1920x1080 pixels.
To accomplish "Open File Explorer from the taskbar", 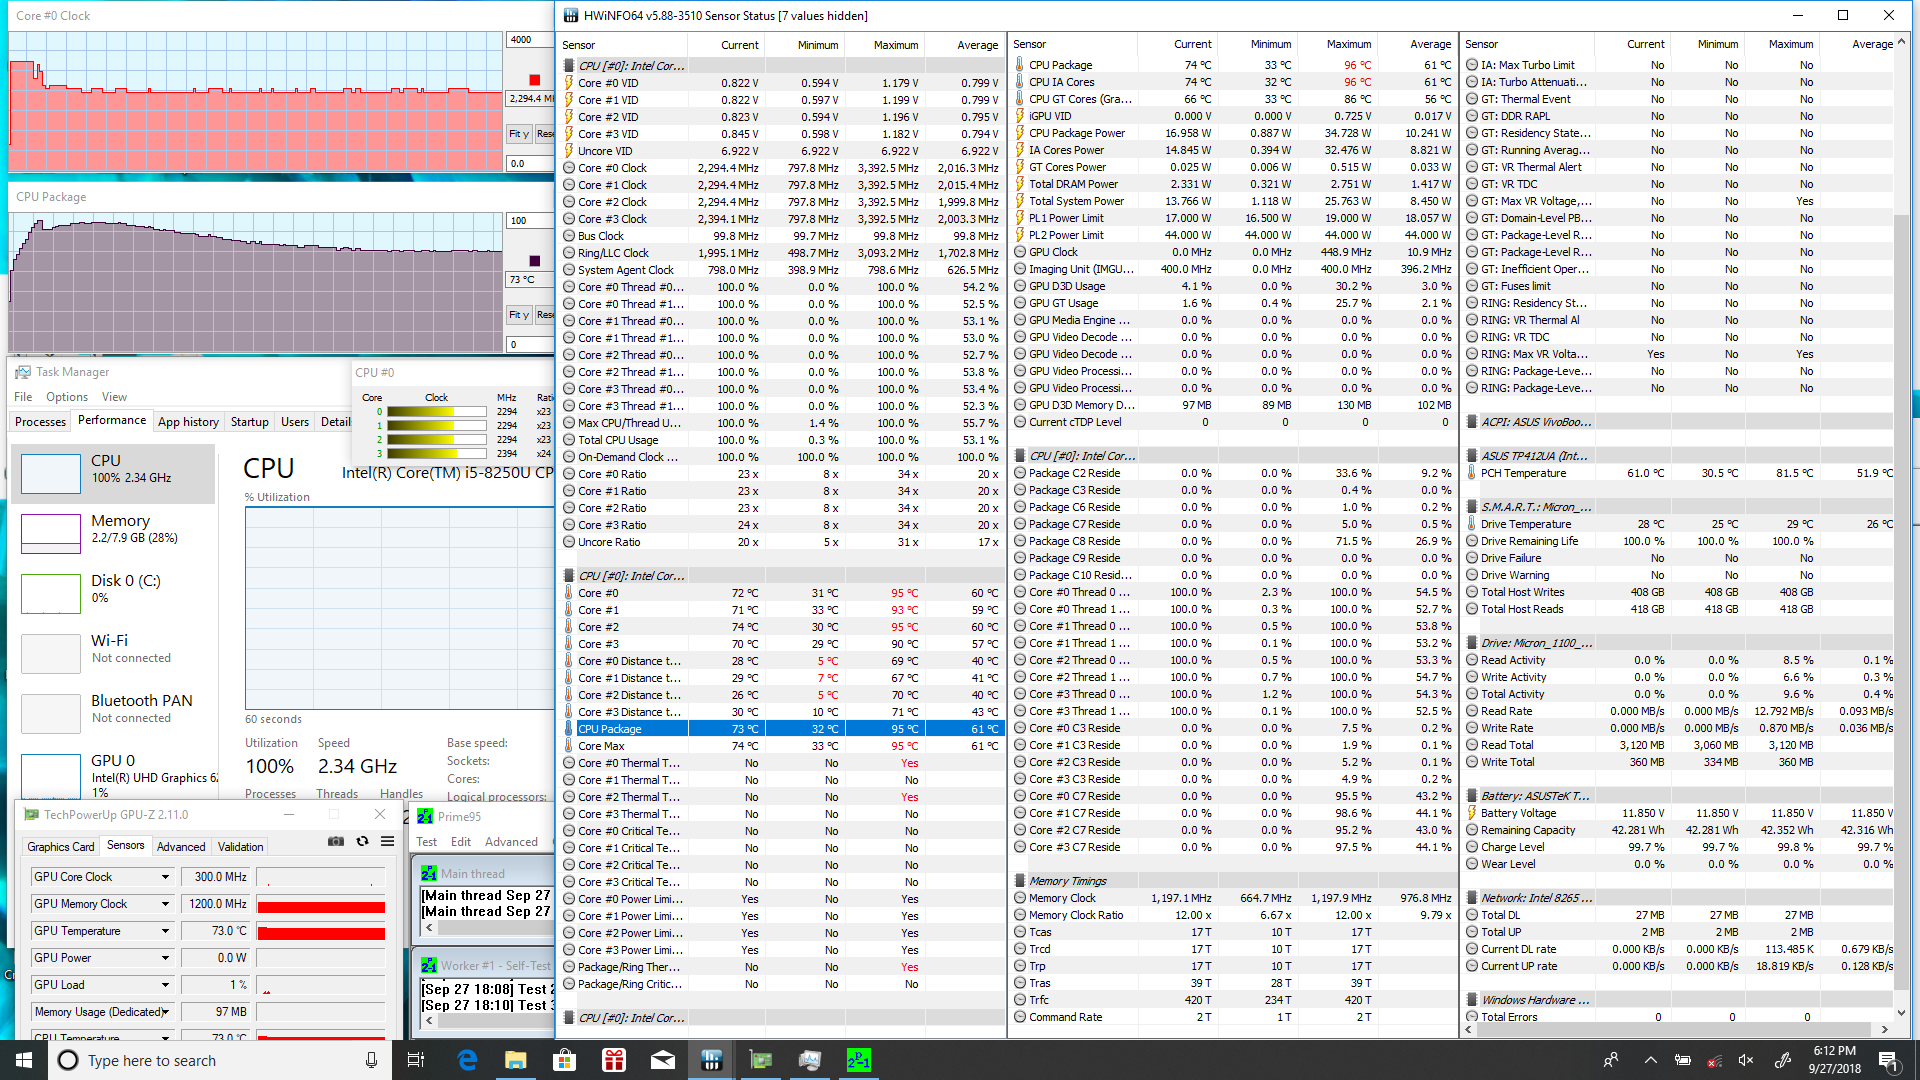I will (516, 1060).
